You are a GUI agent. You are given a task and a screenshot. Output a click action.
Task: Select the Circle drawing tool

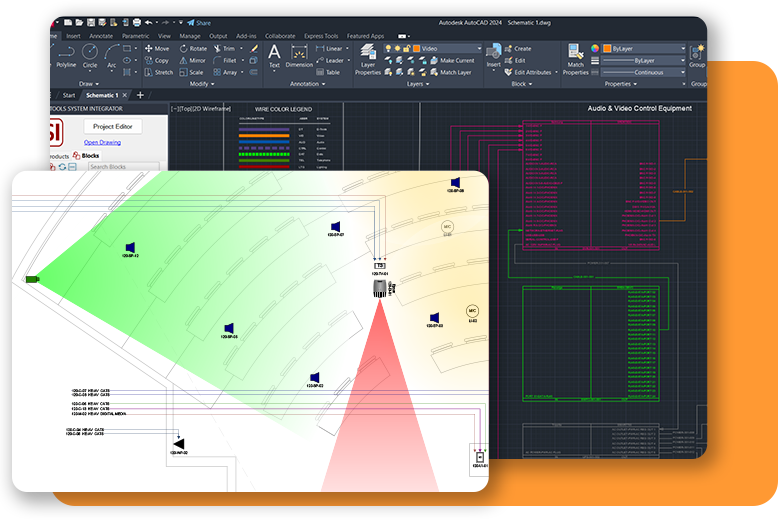(90, 53)
